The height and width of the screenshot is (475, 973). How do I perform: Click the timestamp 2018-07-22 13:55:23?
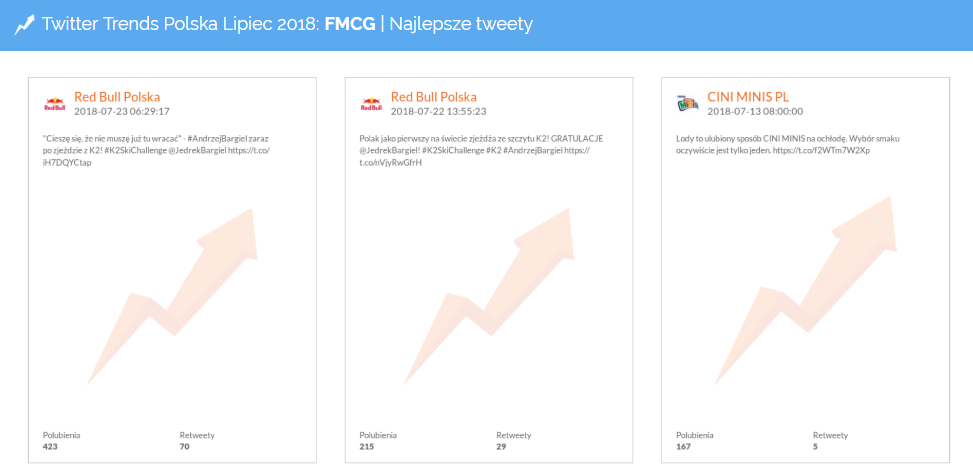coord(438,111)
